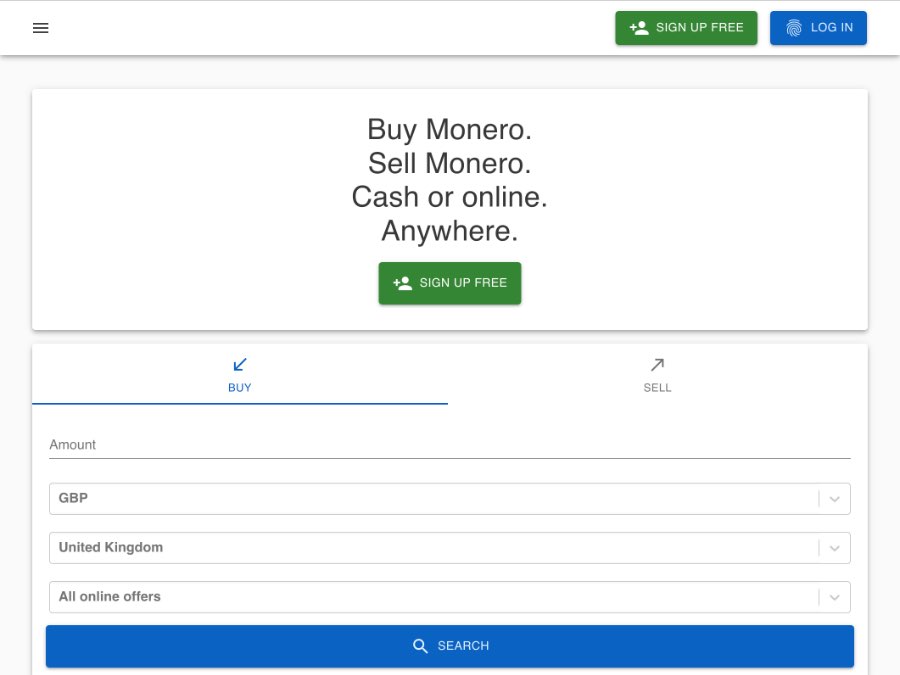Click the chevron on the GBP selector
This screenshot has width=900, height=675.
point(835,498)
